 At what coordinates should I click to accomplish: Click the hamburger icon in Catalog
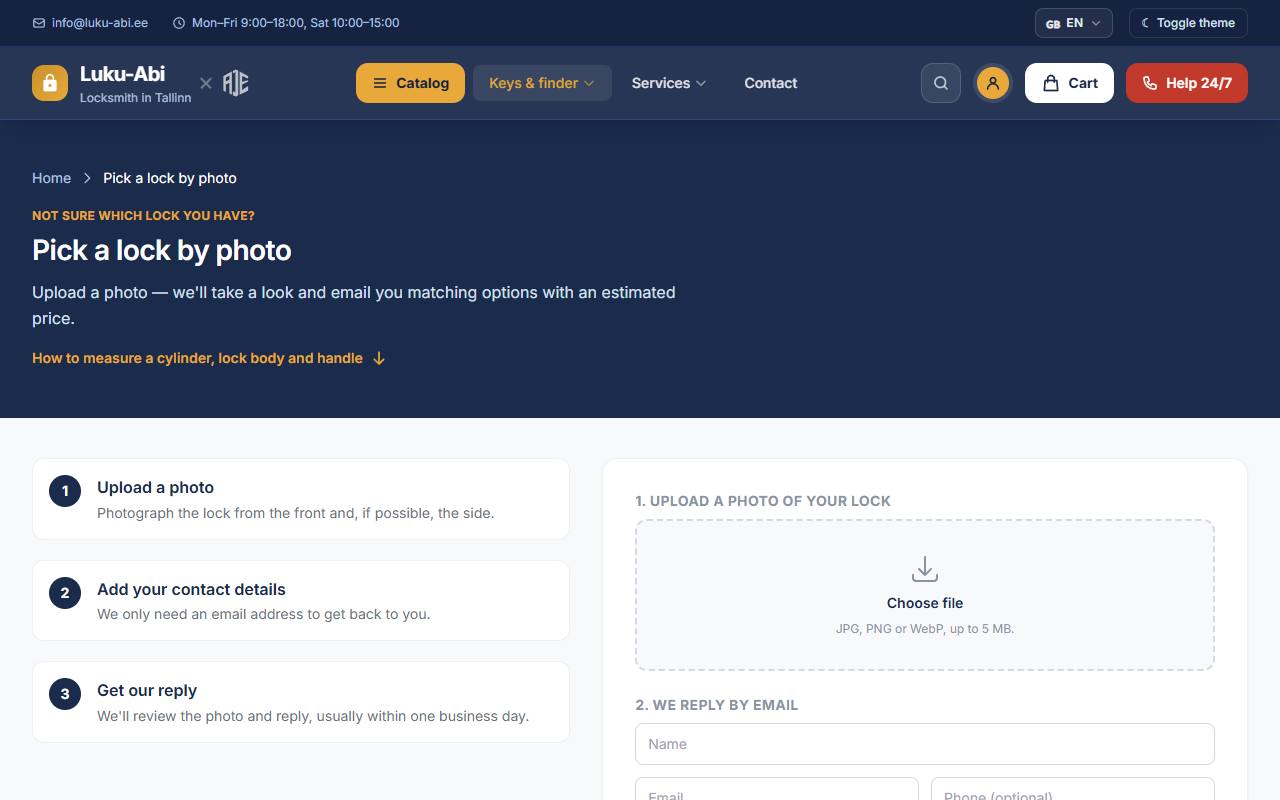380,83
